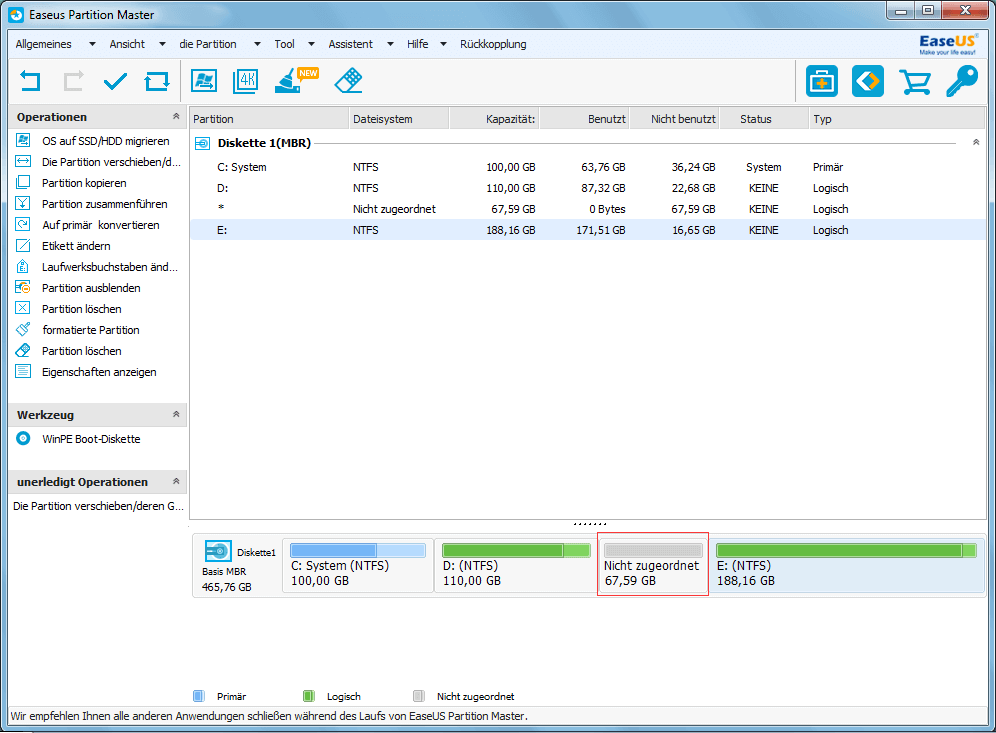Image resolution: width=996 pixels, height=733 pixels.
Task: Apply pending operations with the checkmark icon
Action: [x=115, y=81]
